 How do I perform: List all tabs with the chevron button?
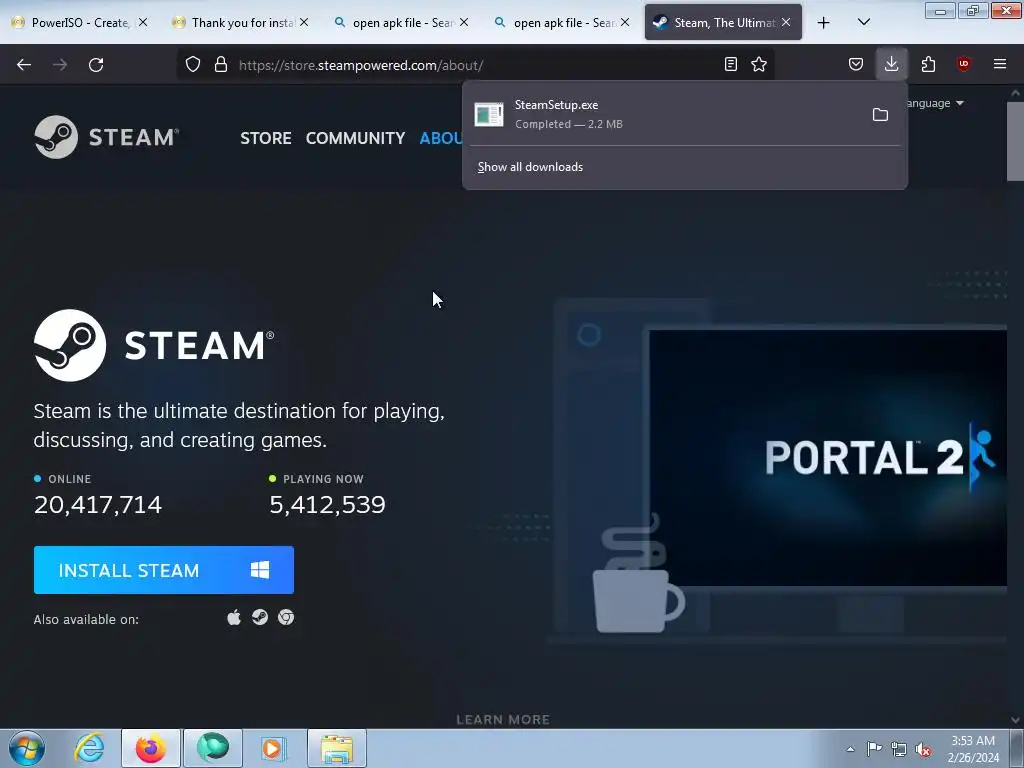(x=863, y=23)
